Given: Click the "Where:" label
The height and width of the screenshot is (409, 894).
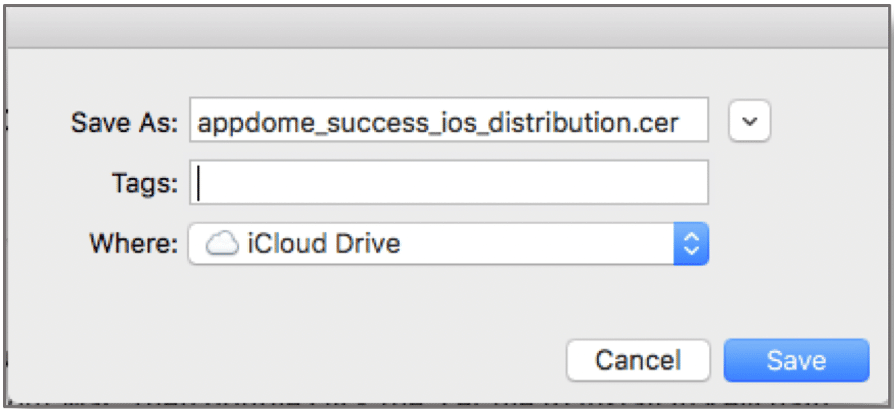Looking at the screenshot, I should click(x=136, y=243).
